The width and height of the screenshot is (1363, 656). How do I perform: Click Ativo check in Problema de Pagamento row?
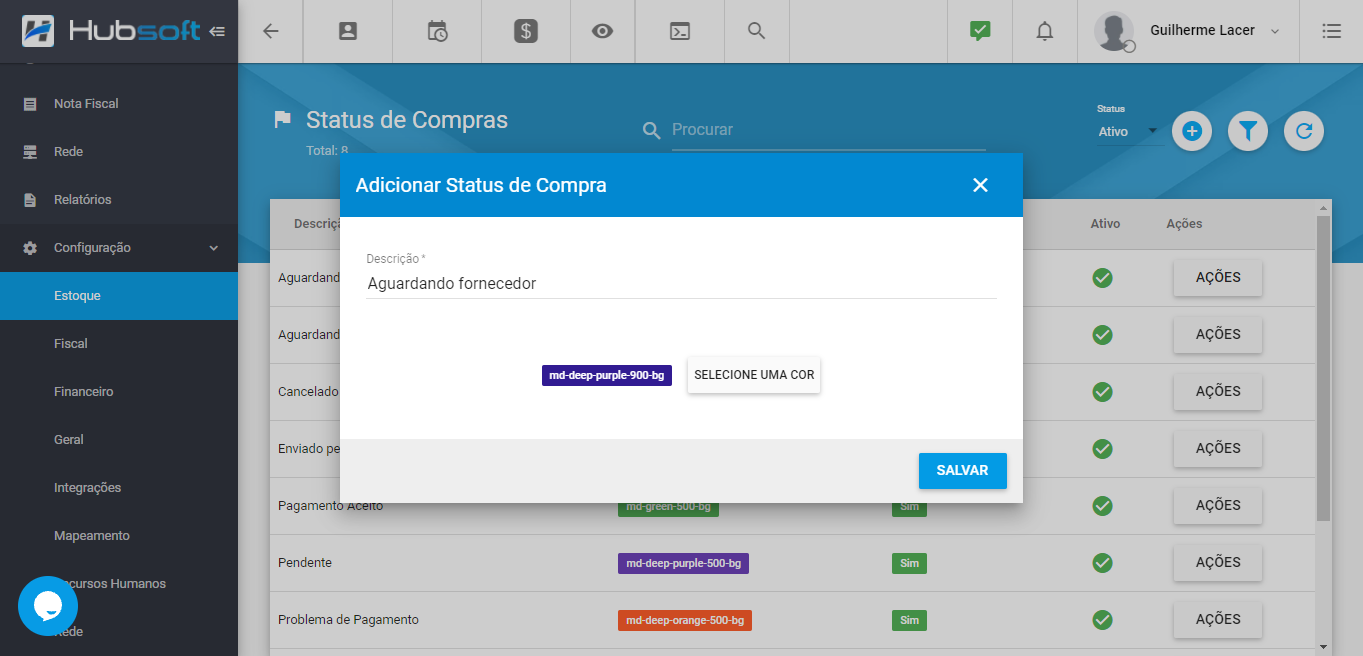[1103, 620]
